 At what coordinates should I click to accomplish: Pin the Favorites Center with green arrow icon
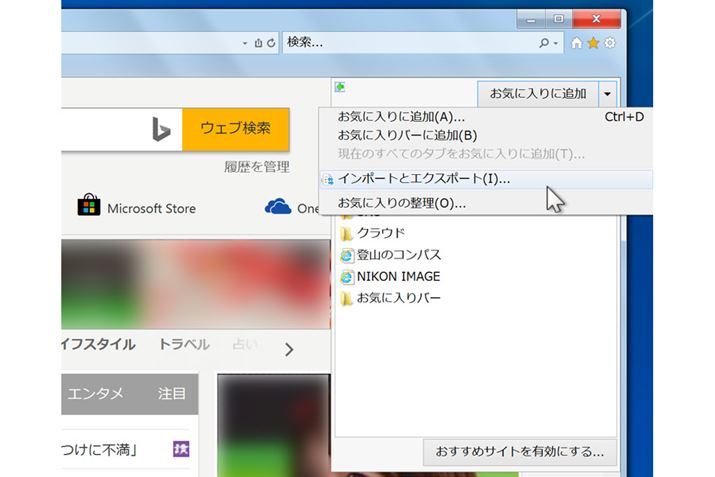pyautogui.click(x=340, y=87)
